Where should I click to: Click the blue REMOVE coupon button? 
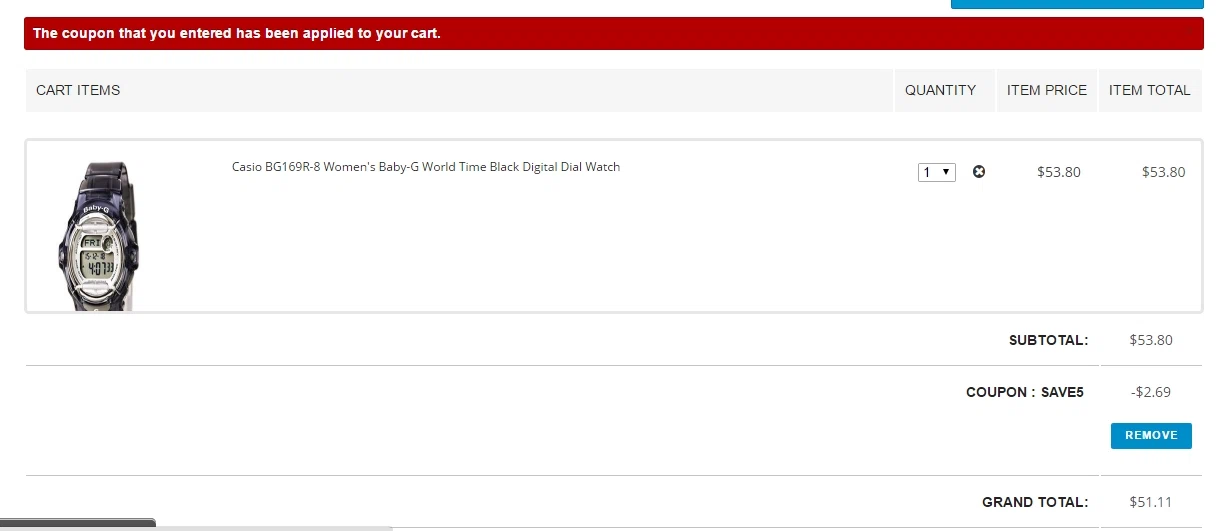pos(1151,436)
